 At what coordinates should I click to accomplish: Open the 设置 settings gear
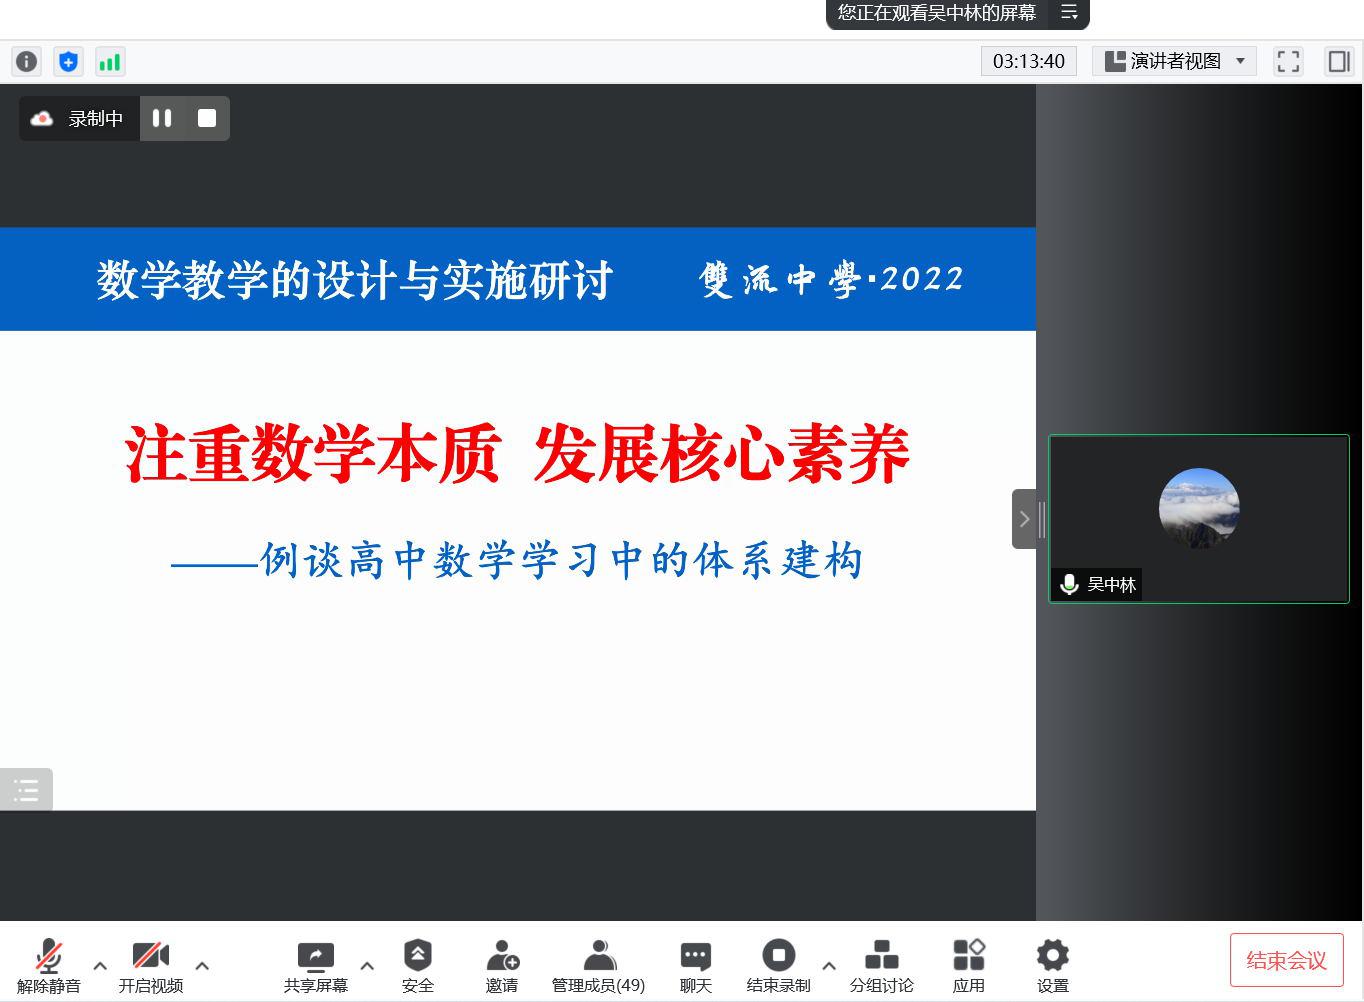click(x=1053, y=963)
